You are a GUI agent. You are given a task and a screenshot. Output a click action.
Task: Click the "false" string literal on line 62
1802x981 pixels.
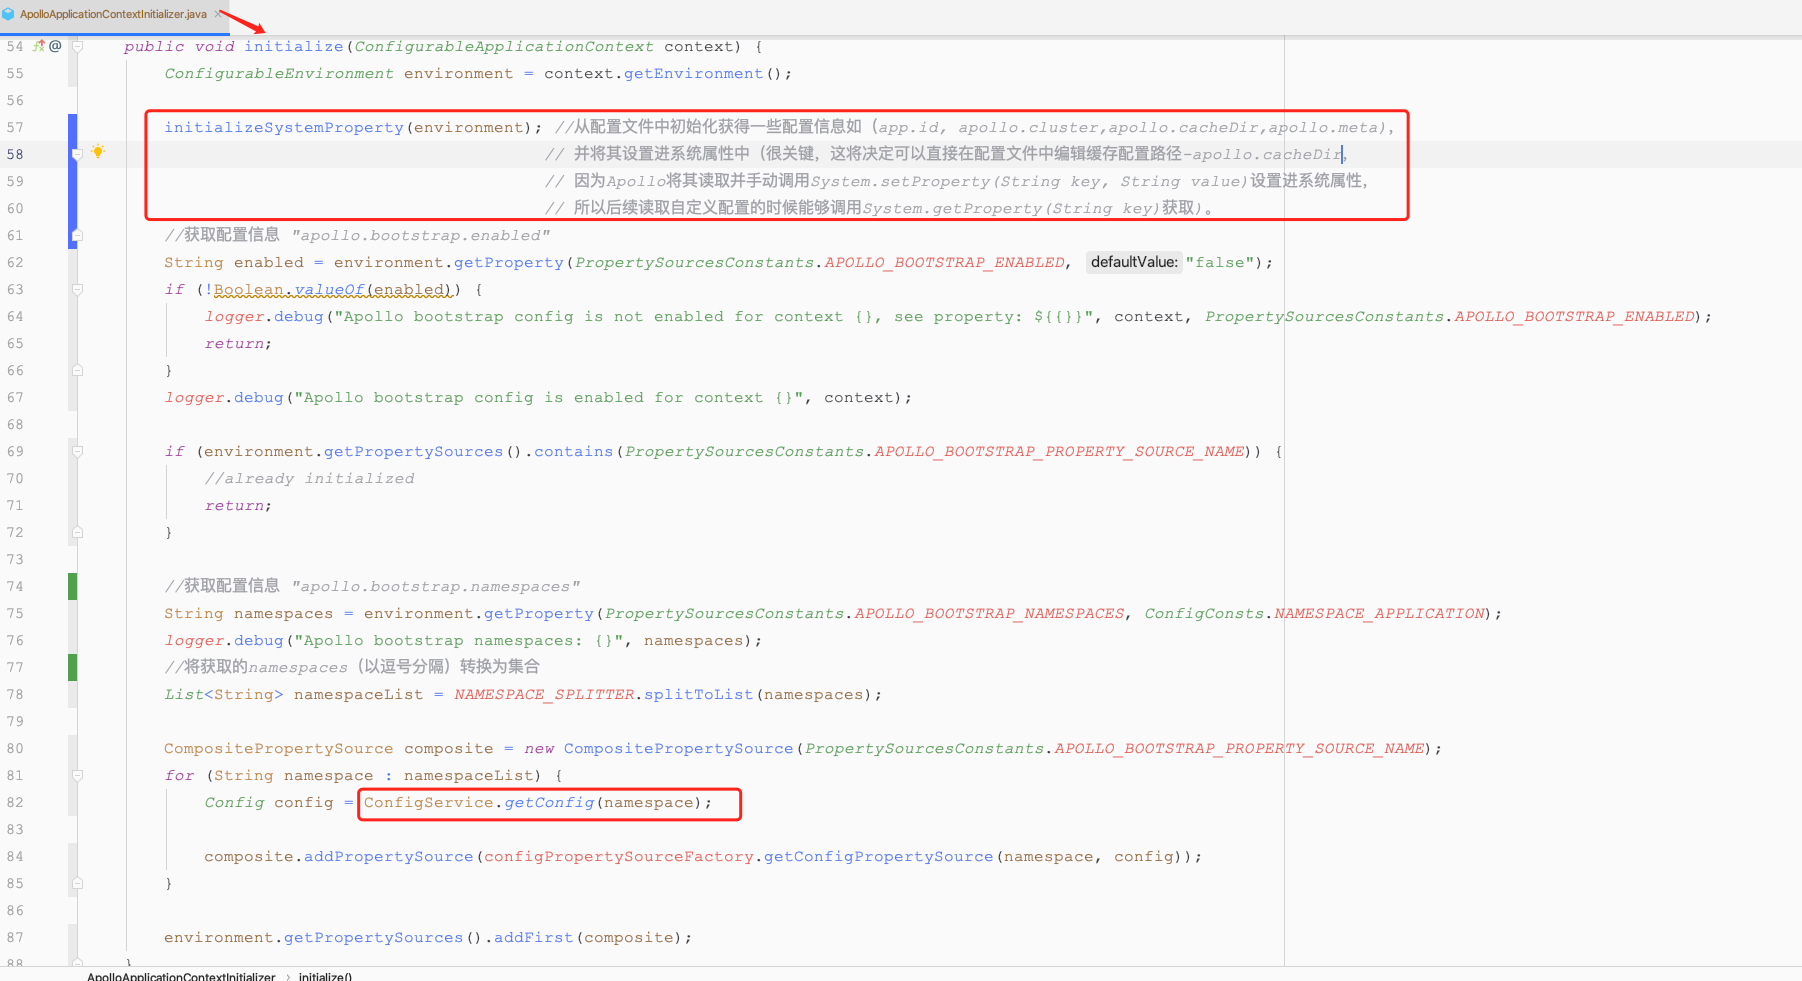coord(1220,262)
